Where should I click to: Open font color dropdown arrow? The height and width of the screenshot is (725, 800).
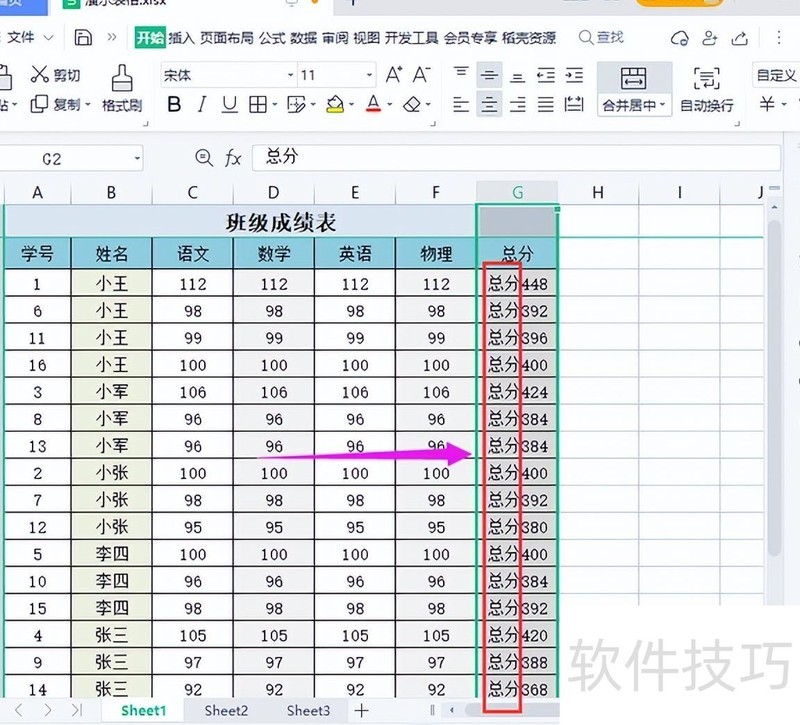click(390, 105)
